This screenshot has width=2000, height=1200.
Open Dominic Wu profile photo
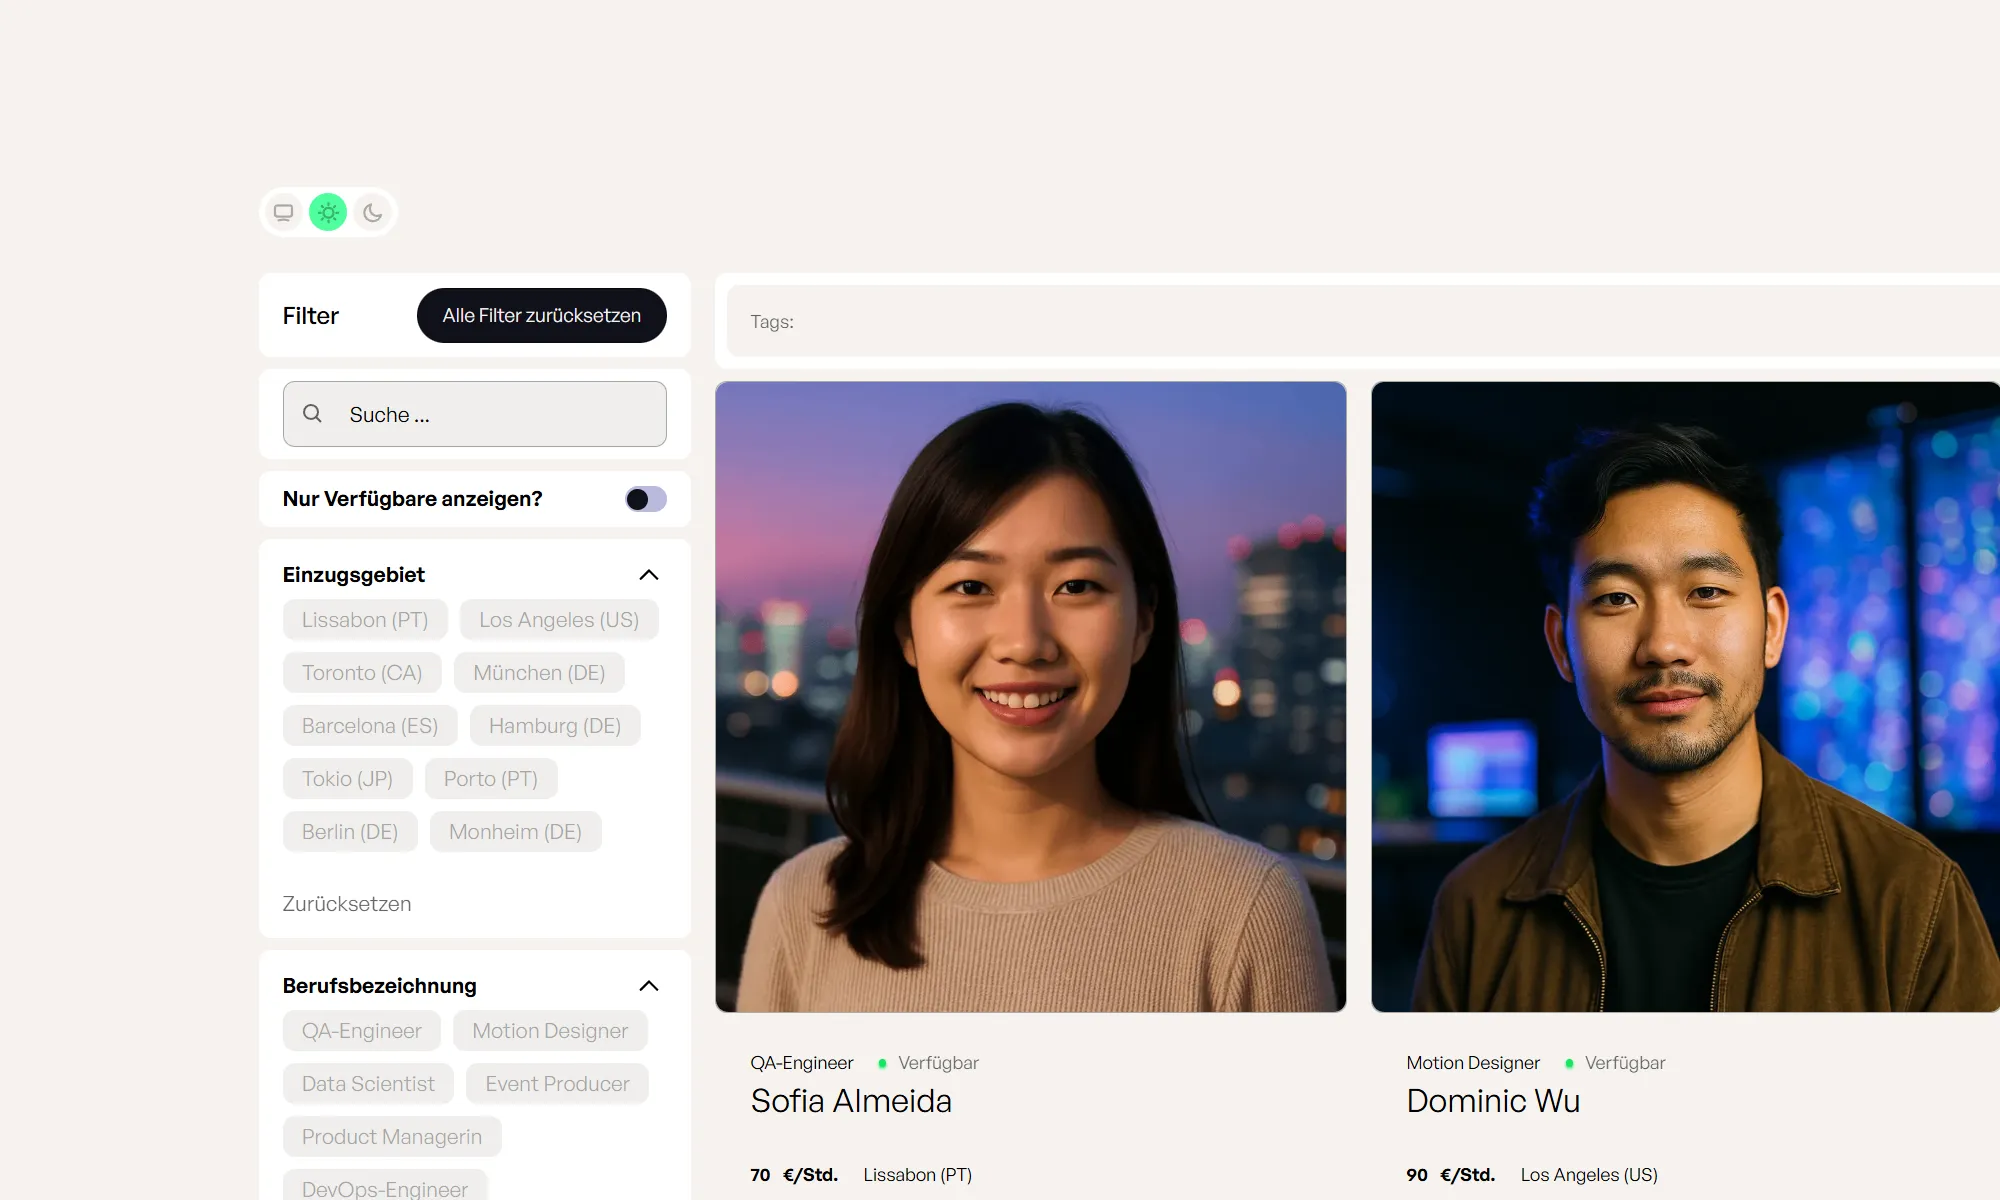[1685, 696]
